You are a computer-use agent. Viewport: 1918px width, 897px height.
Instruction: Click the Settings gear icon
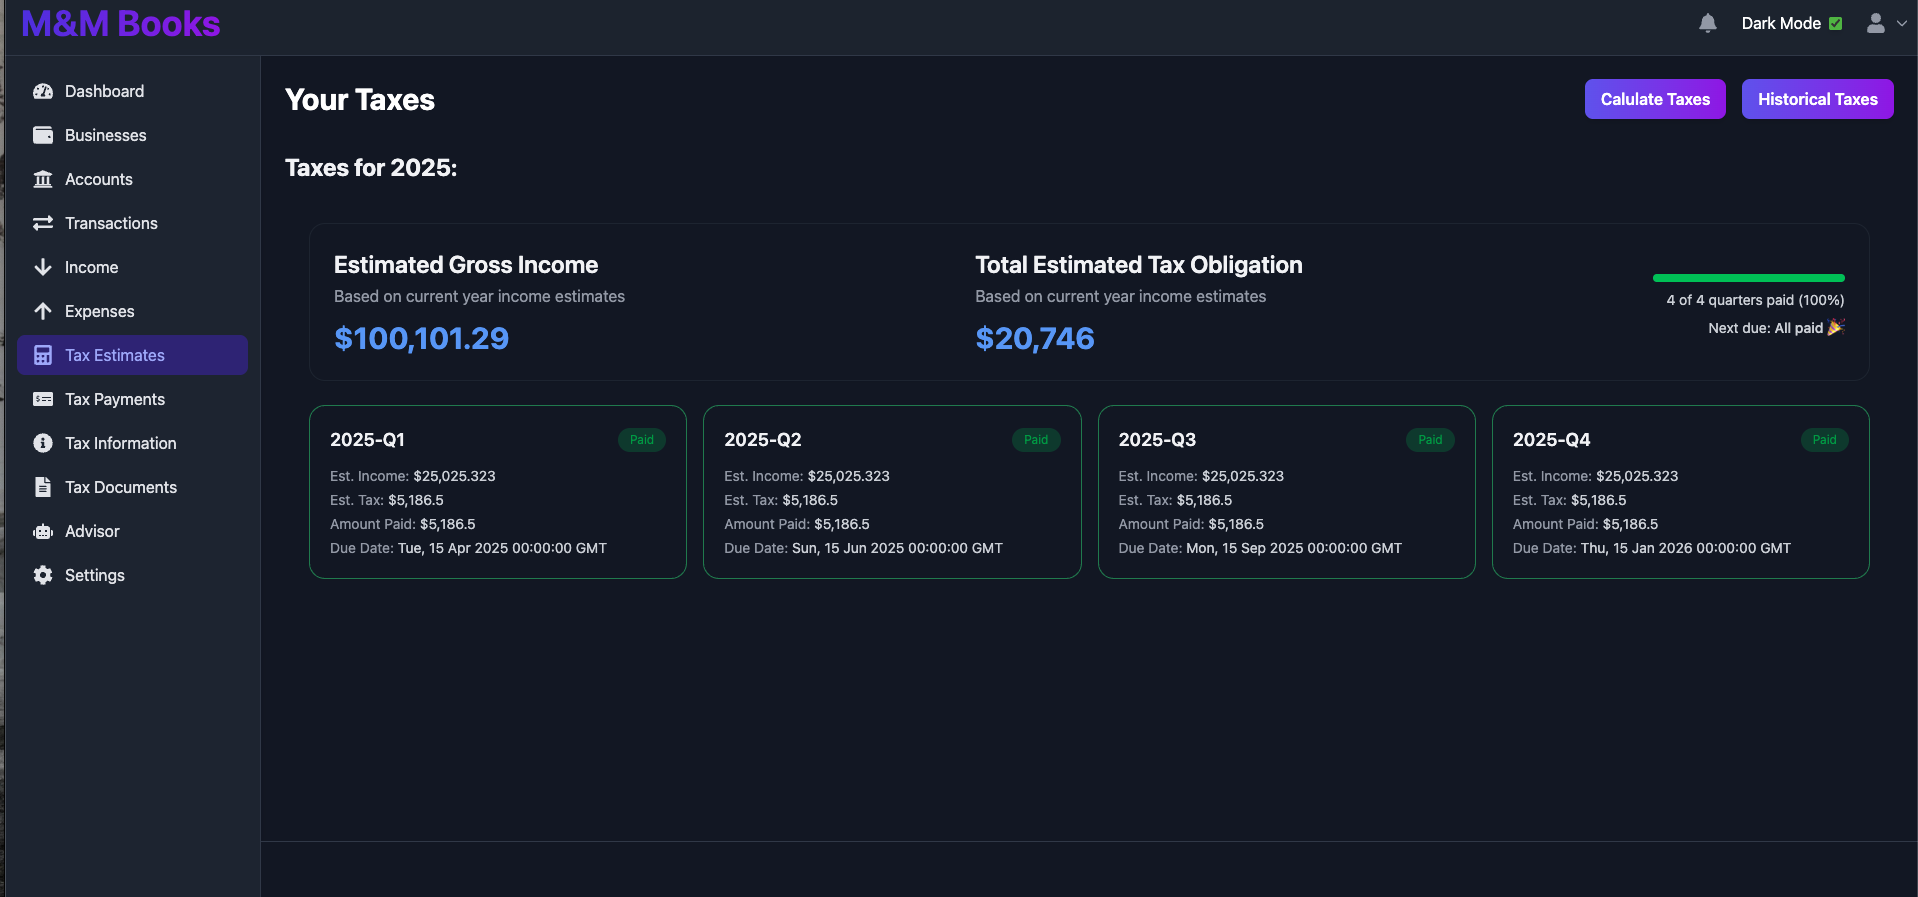pyautogui.click(x=43, y=575)
